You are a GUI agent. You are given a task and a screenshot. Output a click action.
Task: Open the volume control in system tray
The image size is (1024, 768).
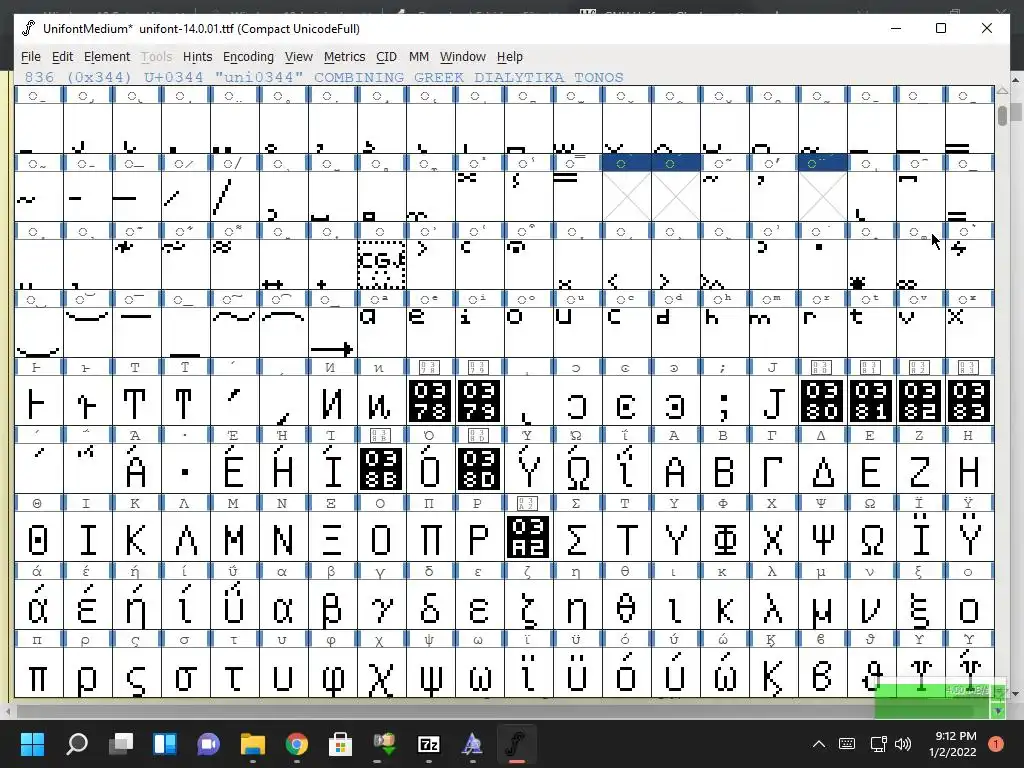[903, 744]
